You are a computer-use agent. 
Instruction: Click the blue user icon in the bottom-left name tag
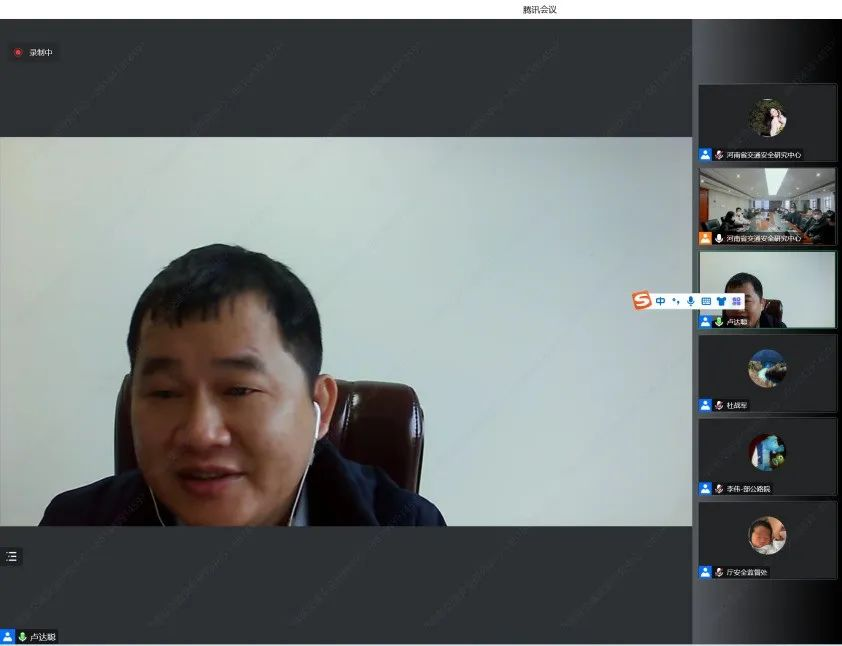tap(8, 637)
